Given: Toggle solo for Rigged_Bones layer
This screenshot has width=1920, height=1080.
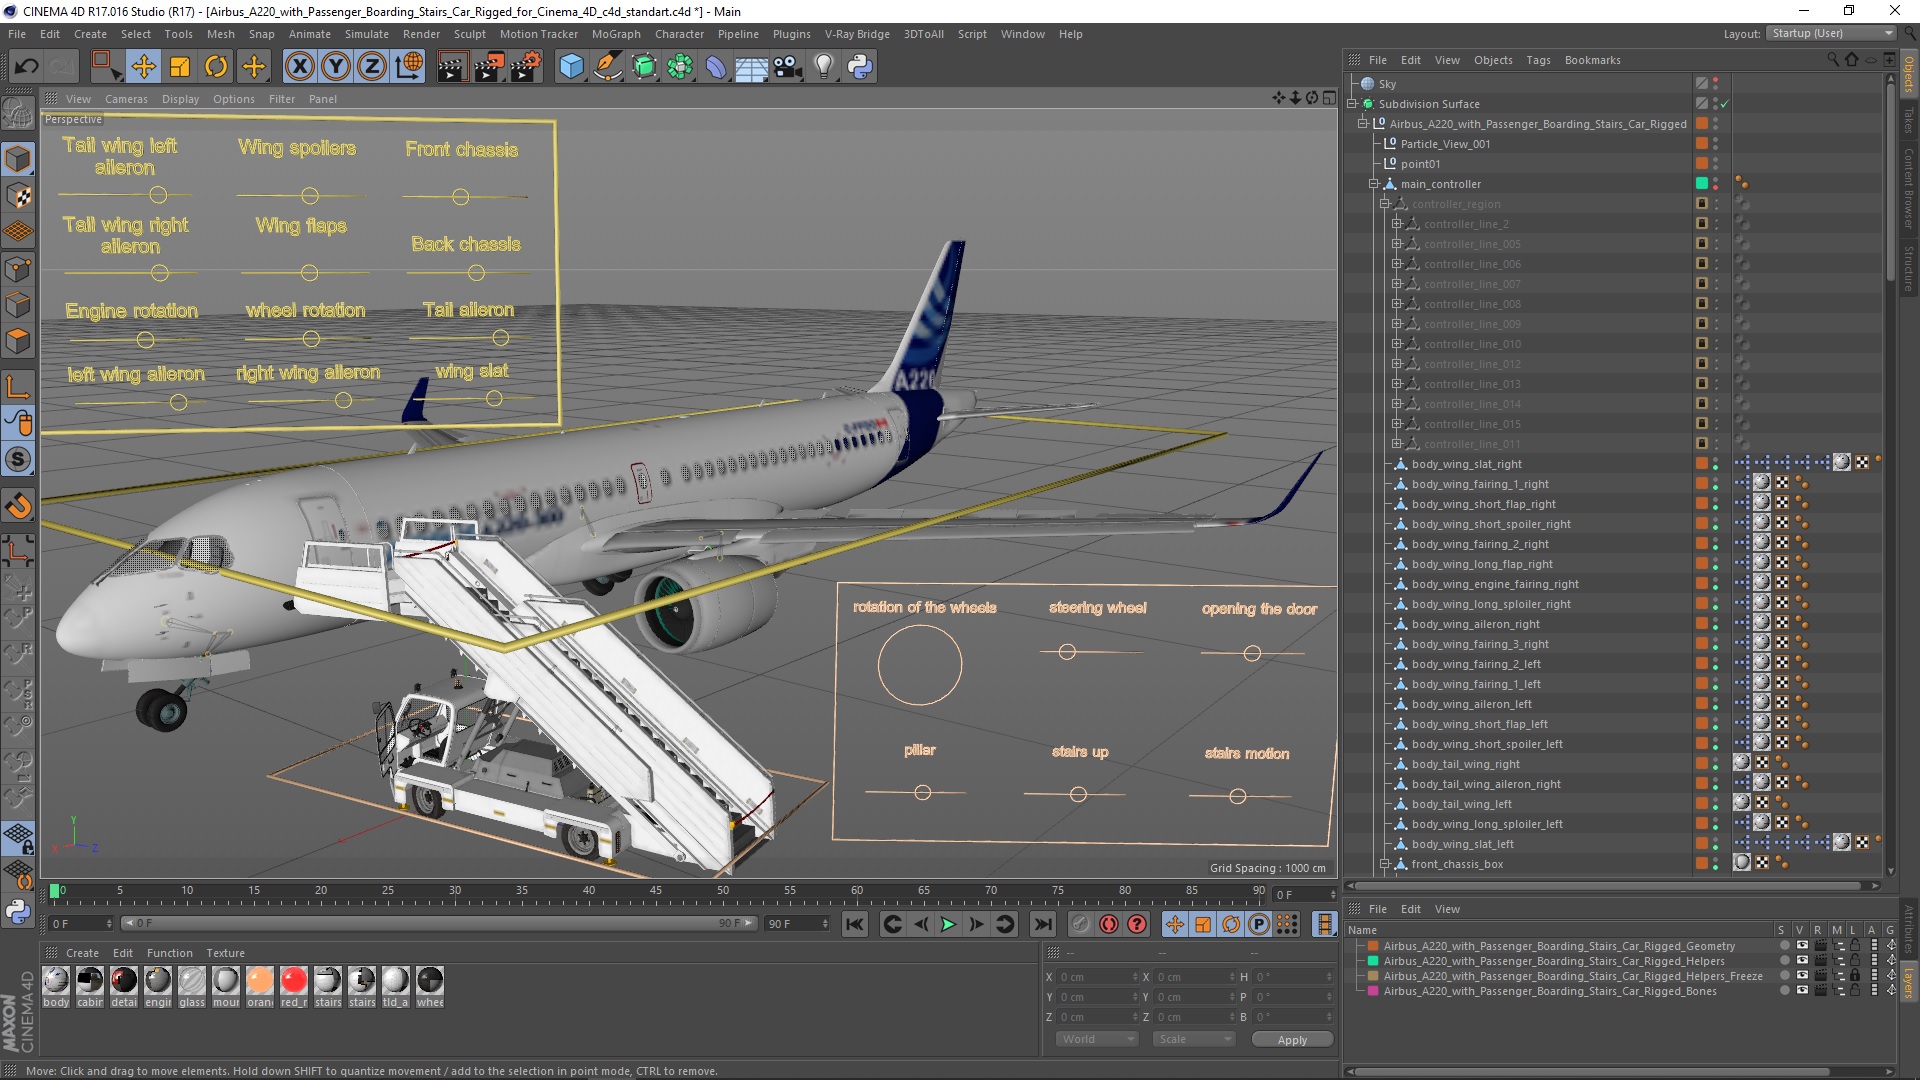Looking at the screenshot, I should (1785, 991).
